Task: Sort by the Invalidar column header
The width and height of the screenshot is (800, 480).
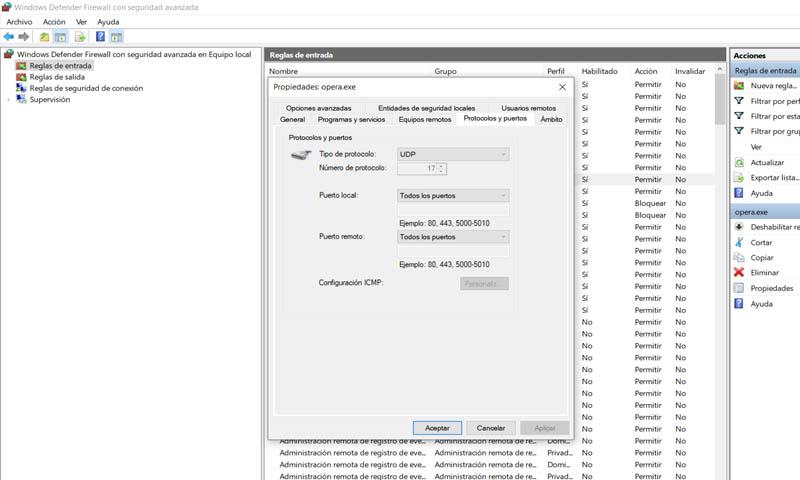Action: [690, 71]
